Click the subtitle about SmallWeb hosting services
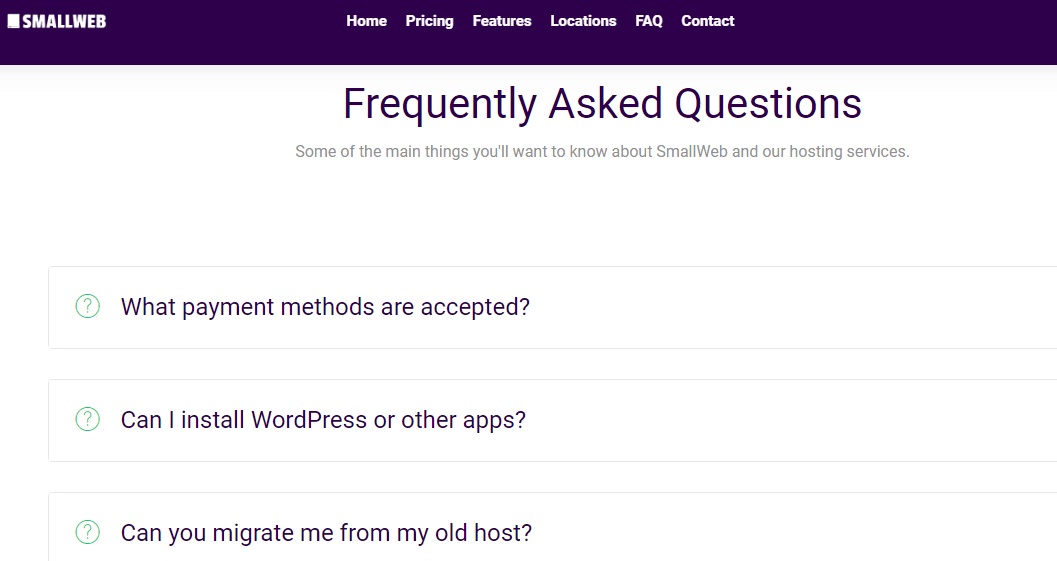1057x561 pixels. pyautogui.click(x=602, y=152)
